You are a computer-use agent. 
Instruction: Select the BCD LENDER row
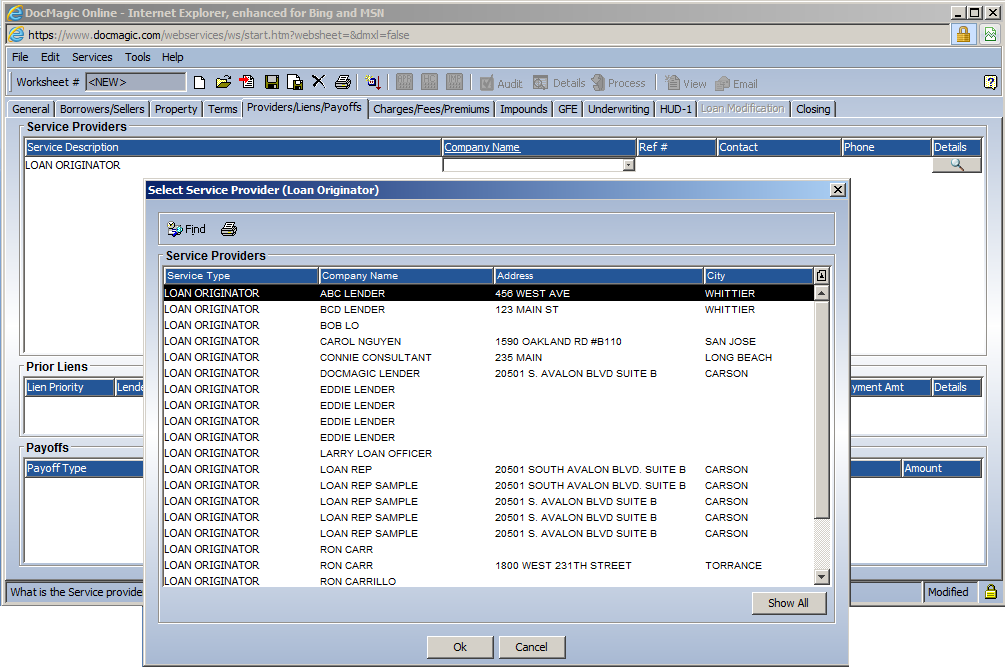tap(488, 309)
